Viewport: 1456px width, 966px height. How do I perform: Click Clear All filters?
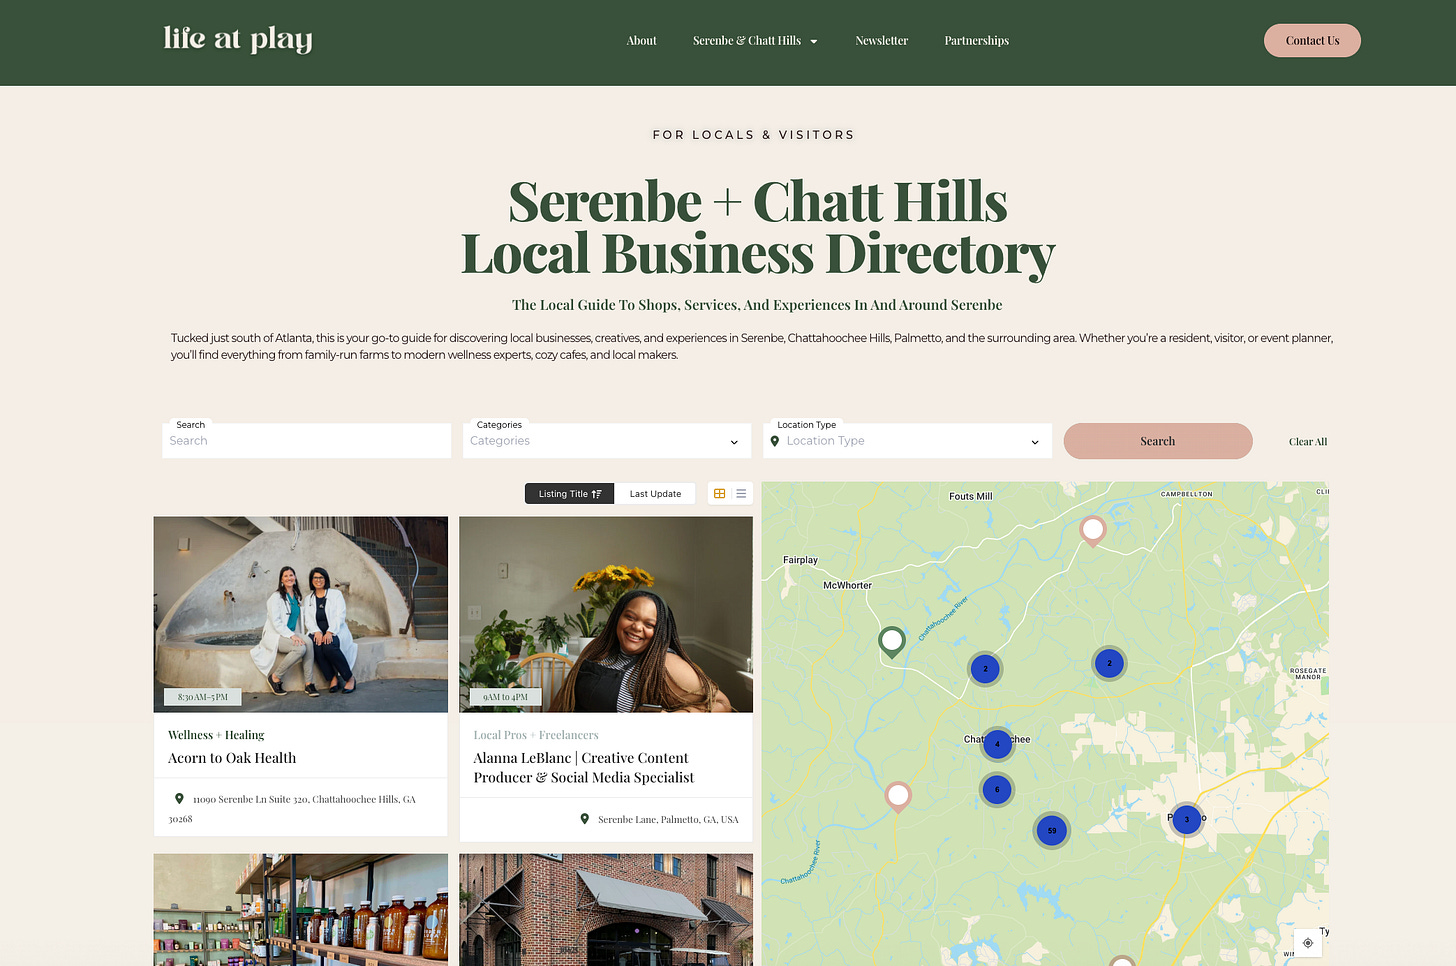1308,441
